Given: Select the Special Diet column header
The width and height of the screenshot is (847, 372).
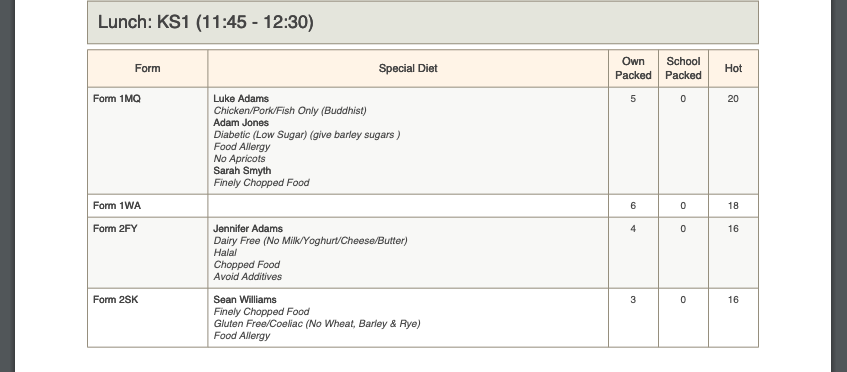Looking at the screenshot, I should 408,69.
